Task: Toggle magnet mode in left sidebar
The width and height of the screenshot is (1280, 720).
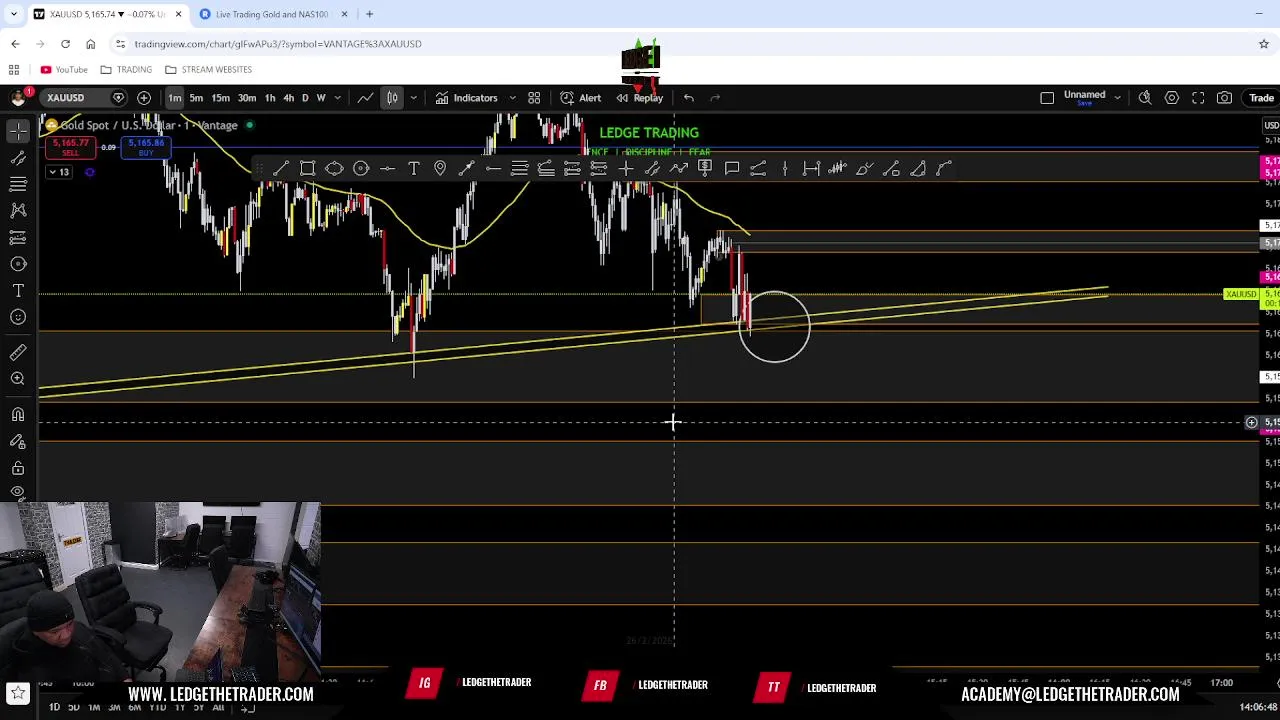Action: (18, 414)
